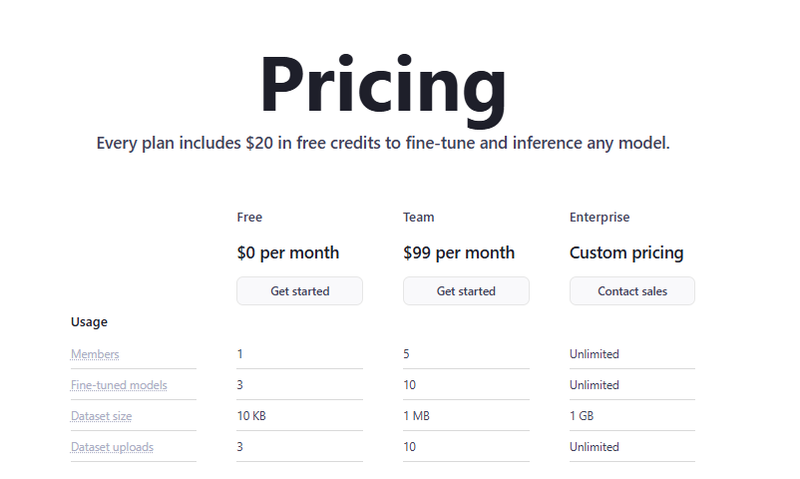The image size is (800, 479).
Task: Click the $0 per month price
Action: tap(288, 253)
